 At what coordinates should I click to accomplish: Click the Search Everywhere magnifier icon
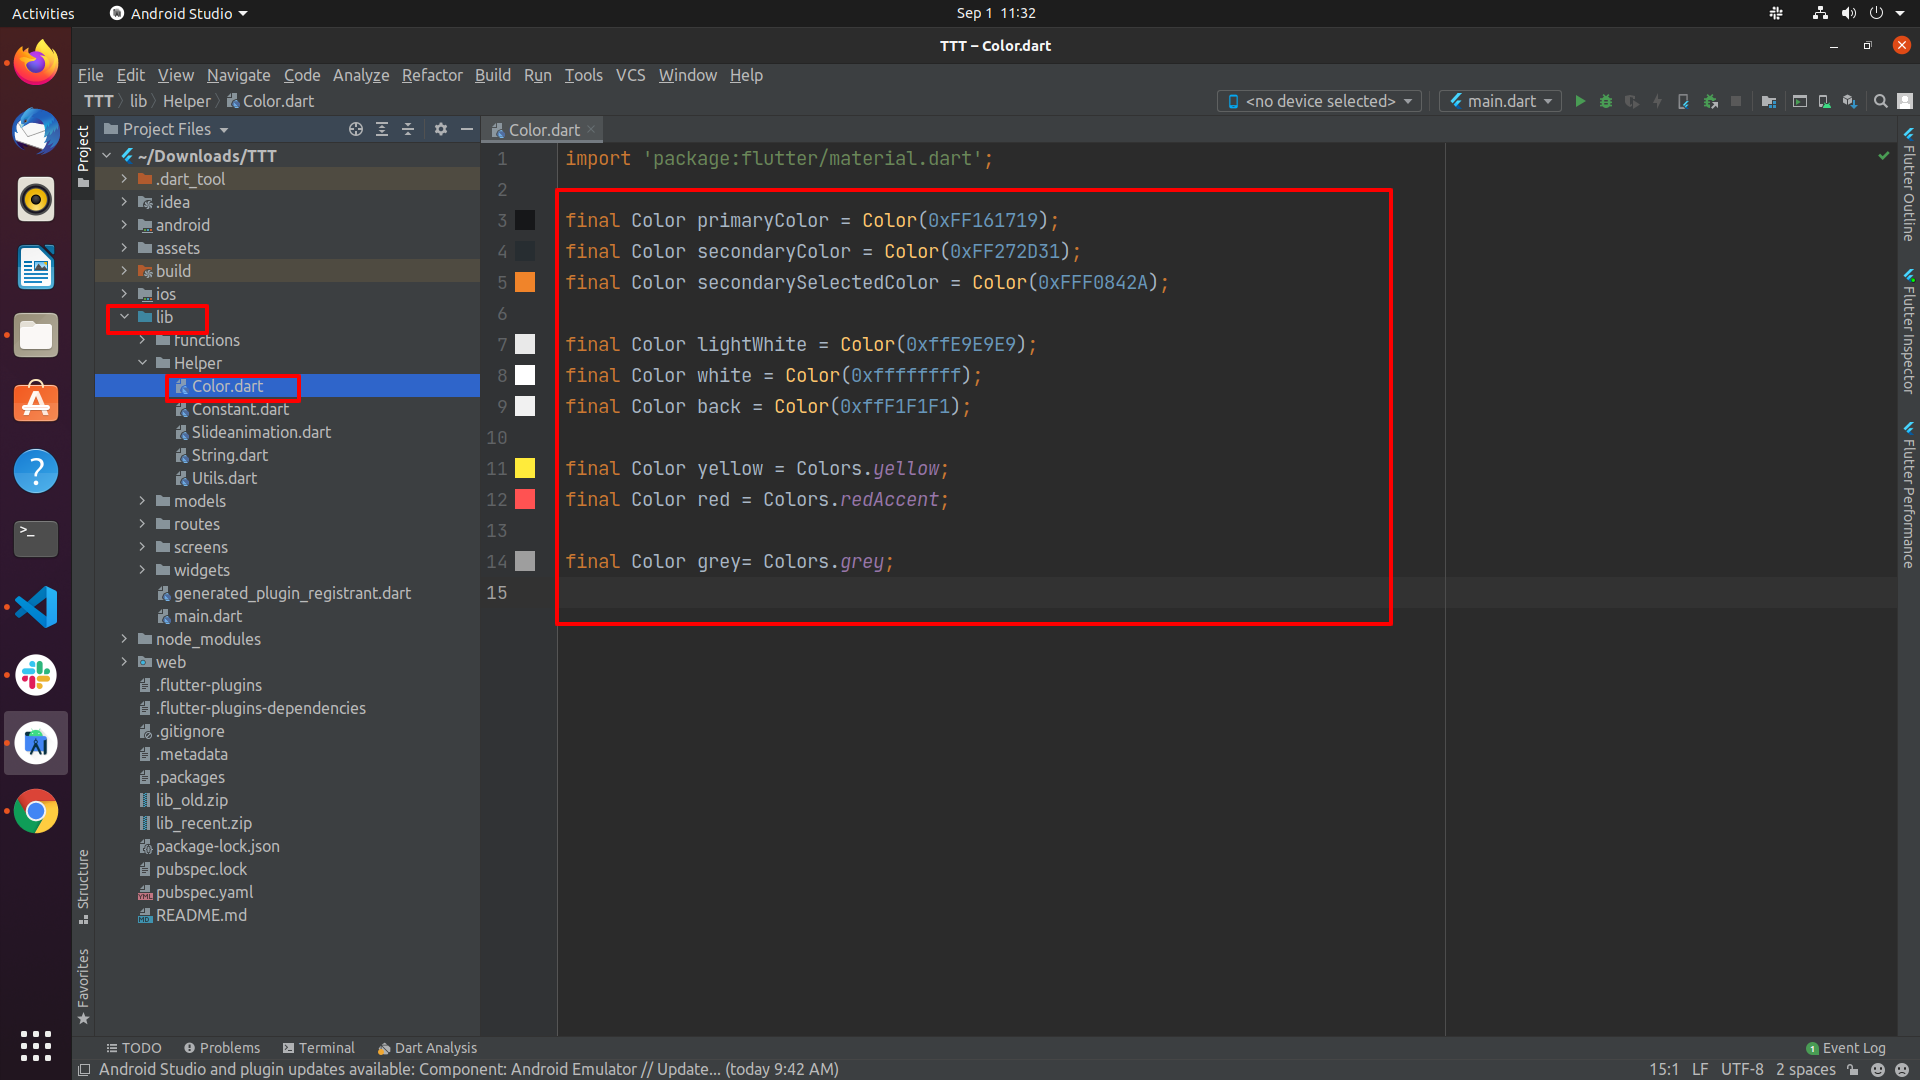(x=1880, y=101)
